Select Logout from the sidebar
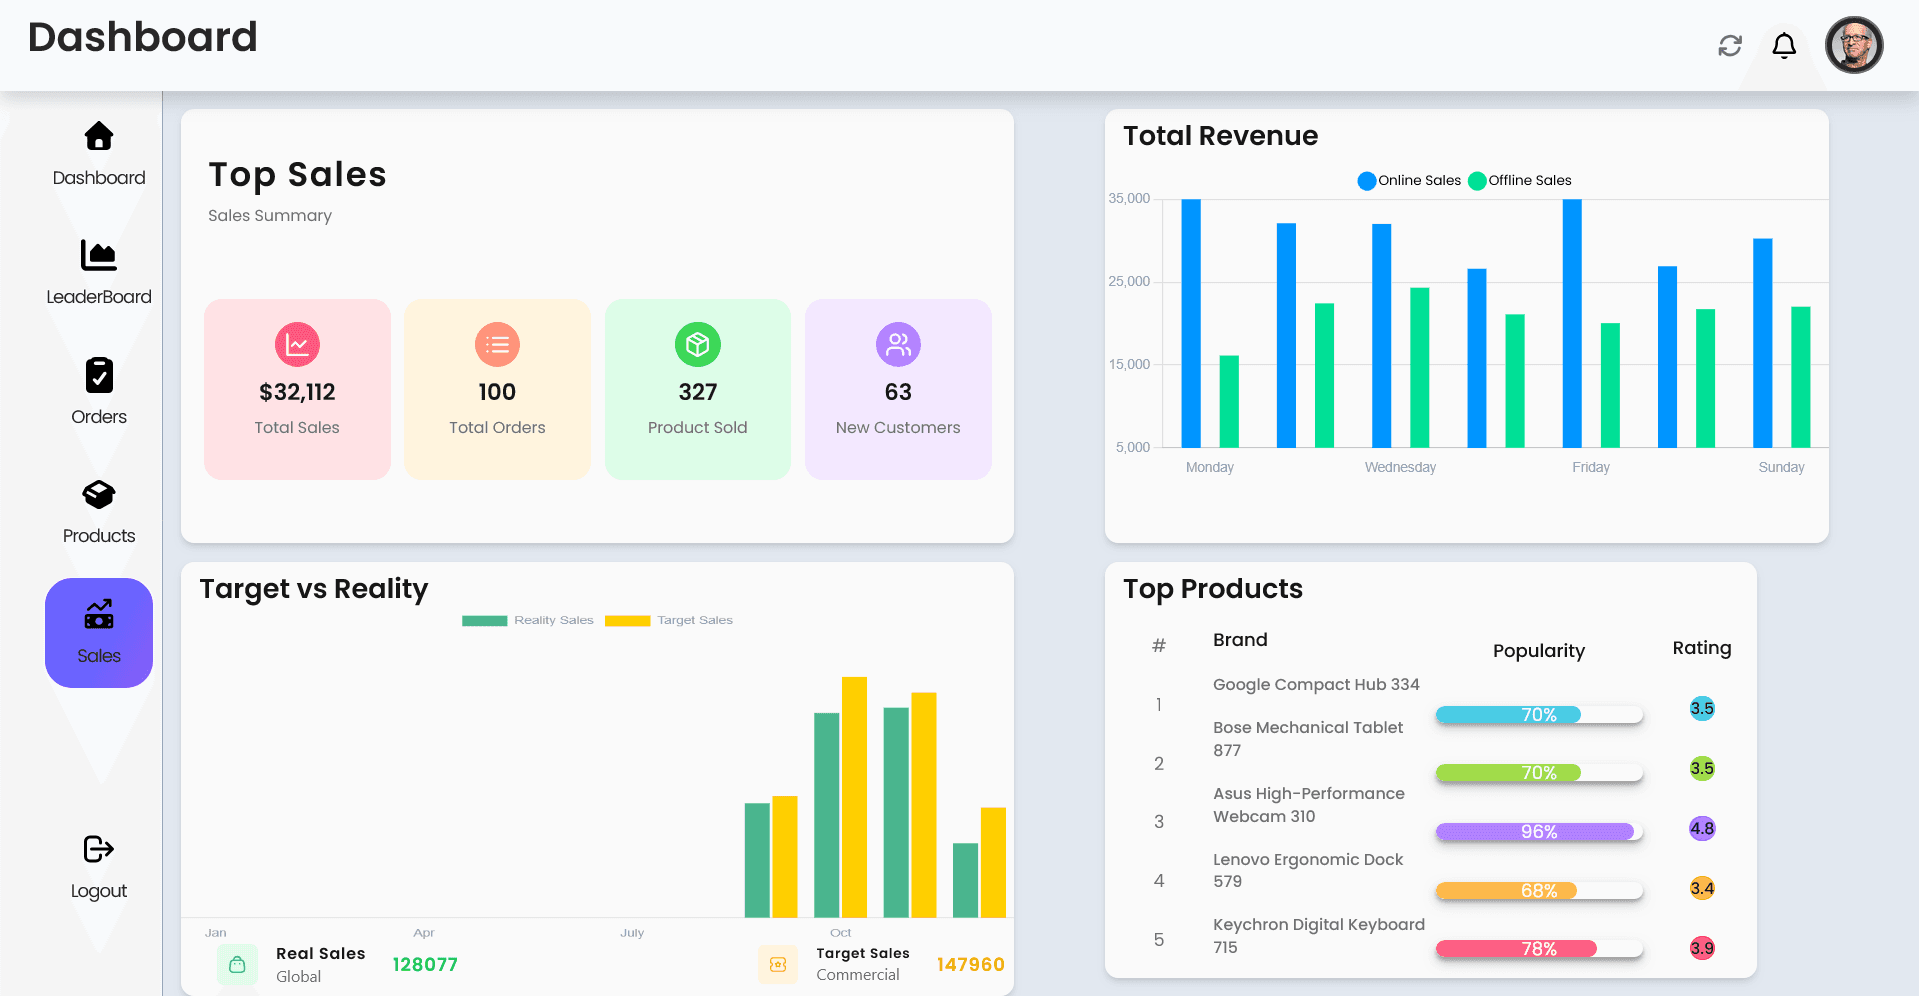This screenshot has height=996, width=1920. click(x=98, y=849)
